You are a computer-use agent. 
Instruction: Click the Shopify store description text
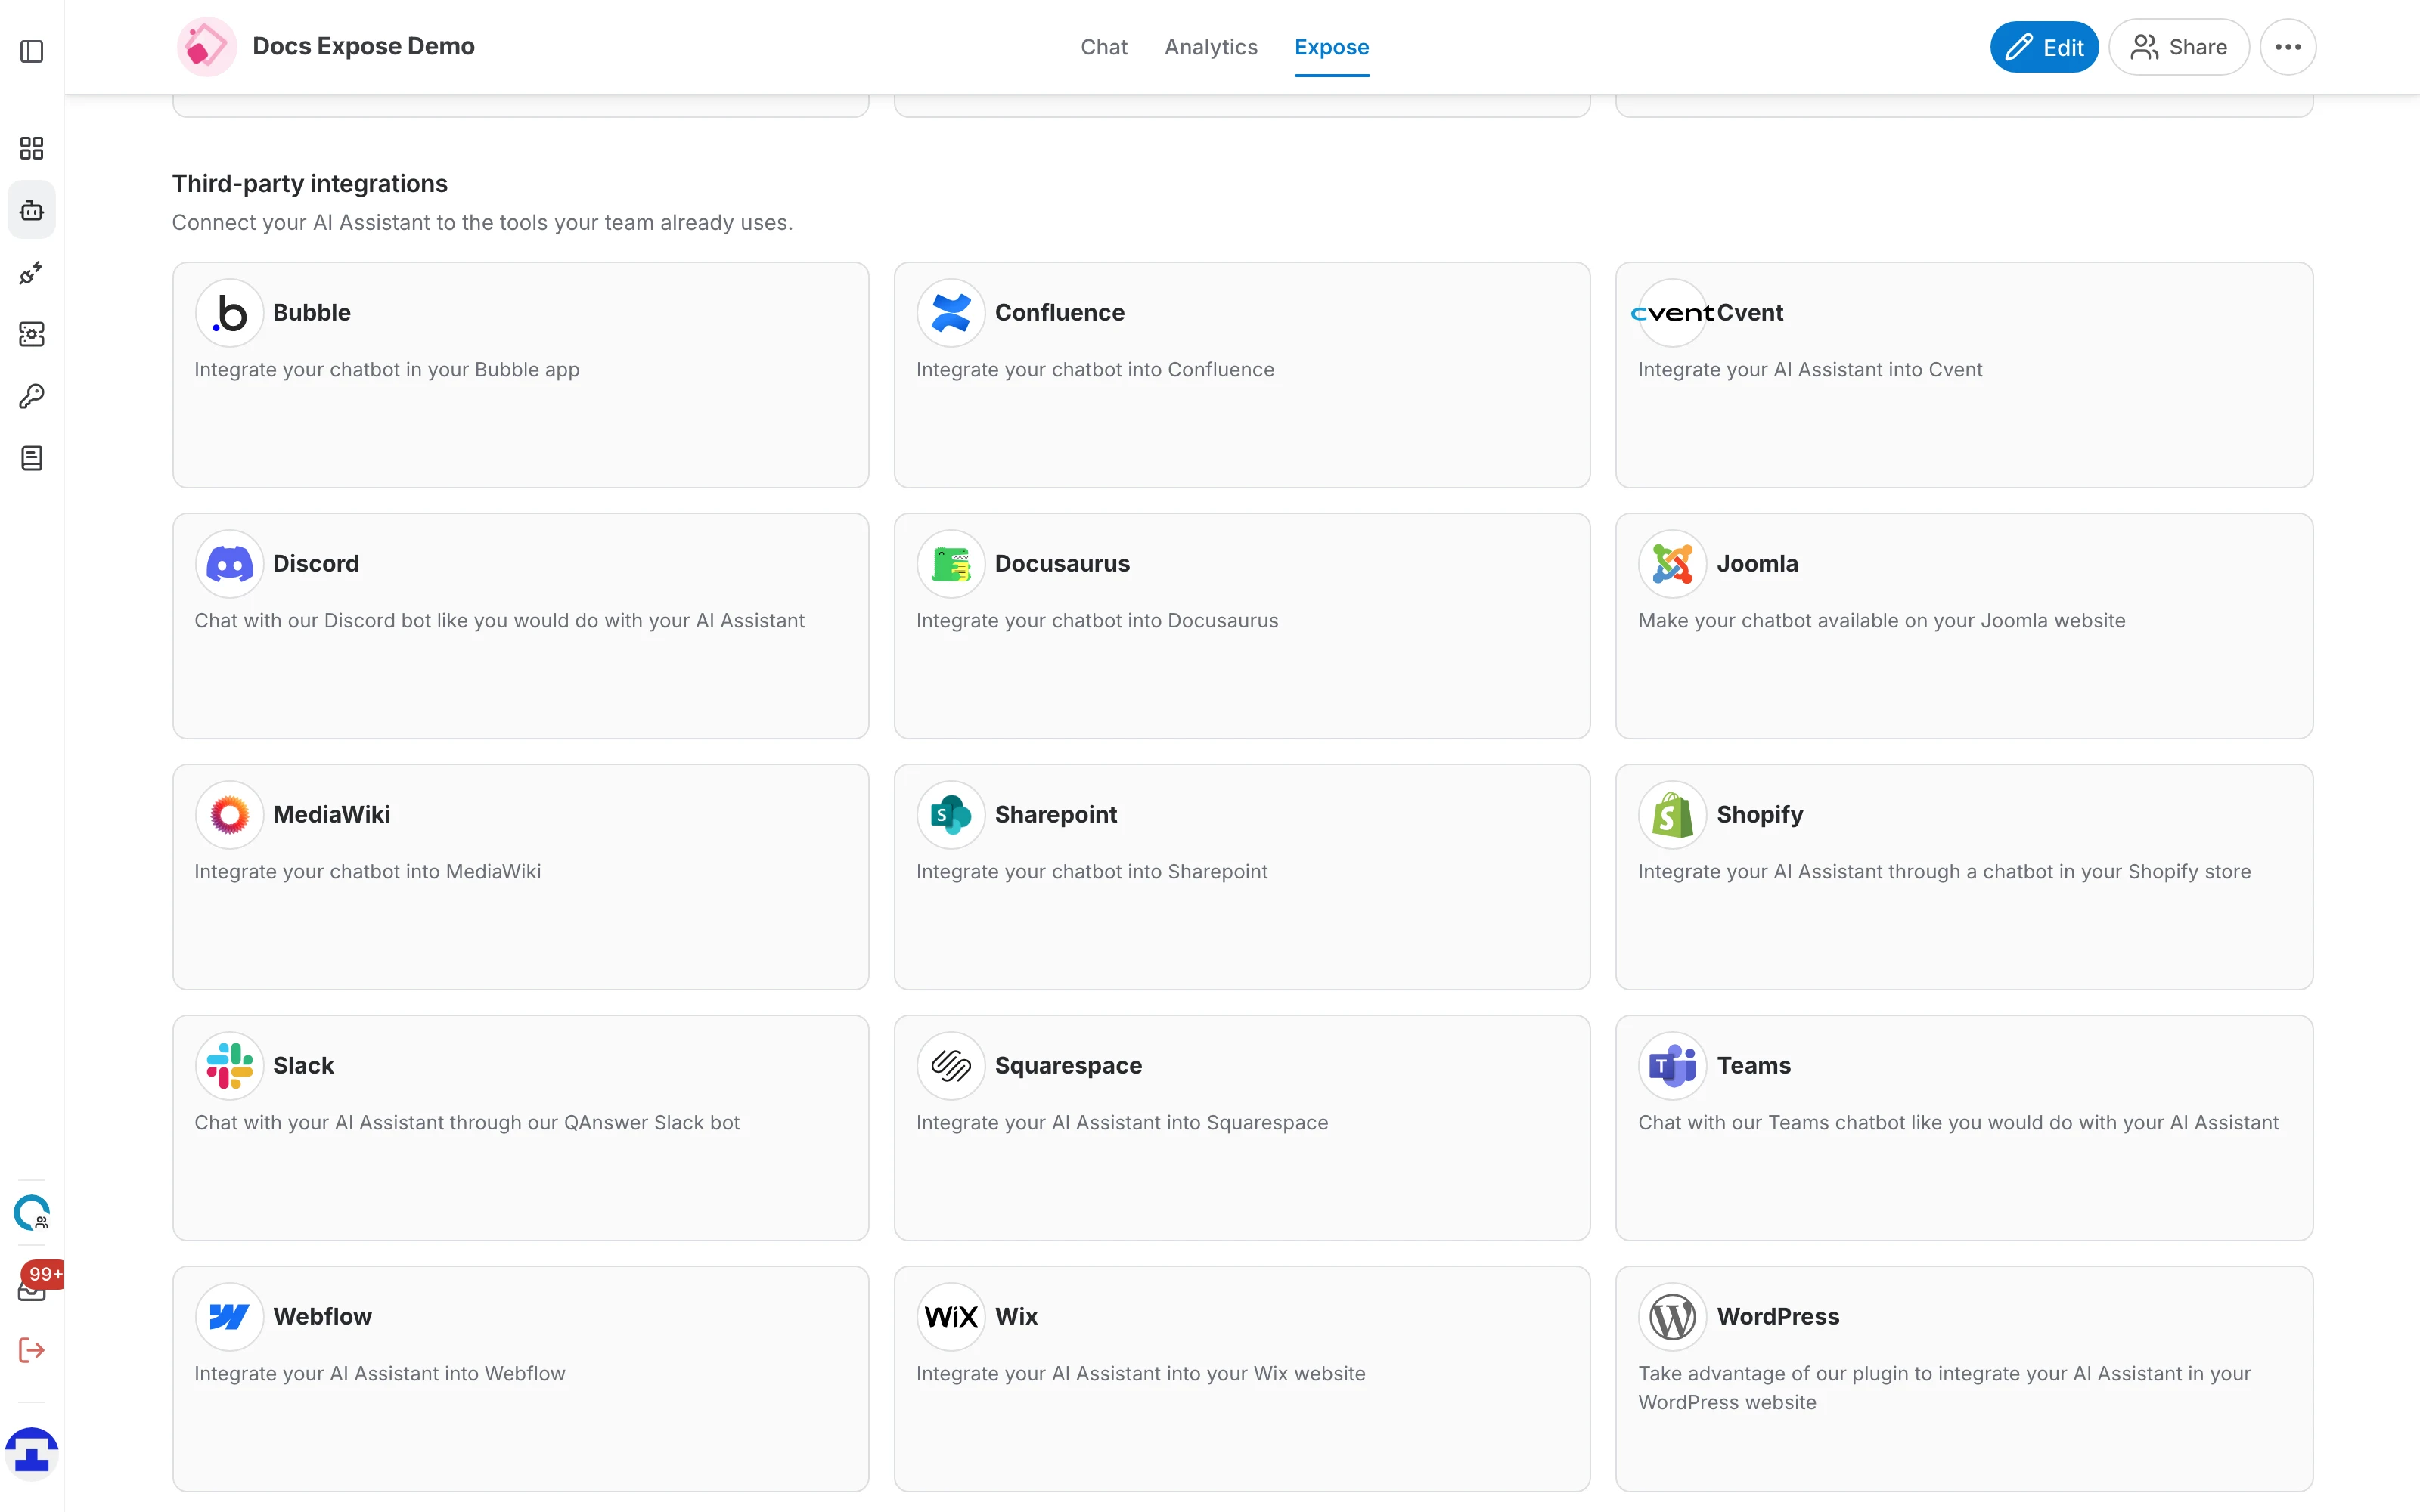pyautogui.click(x=1944, y=872)
